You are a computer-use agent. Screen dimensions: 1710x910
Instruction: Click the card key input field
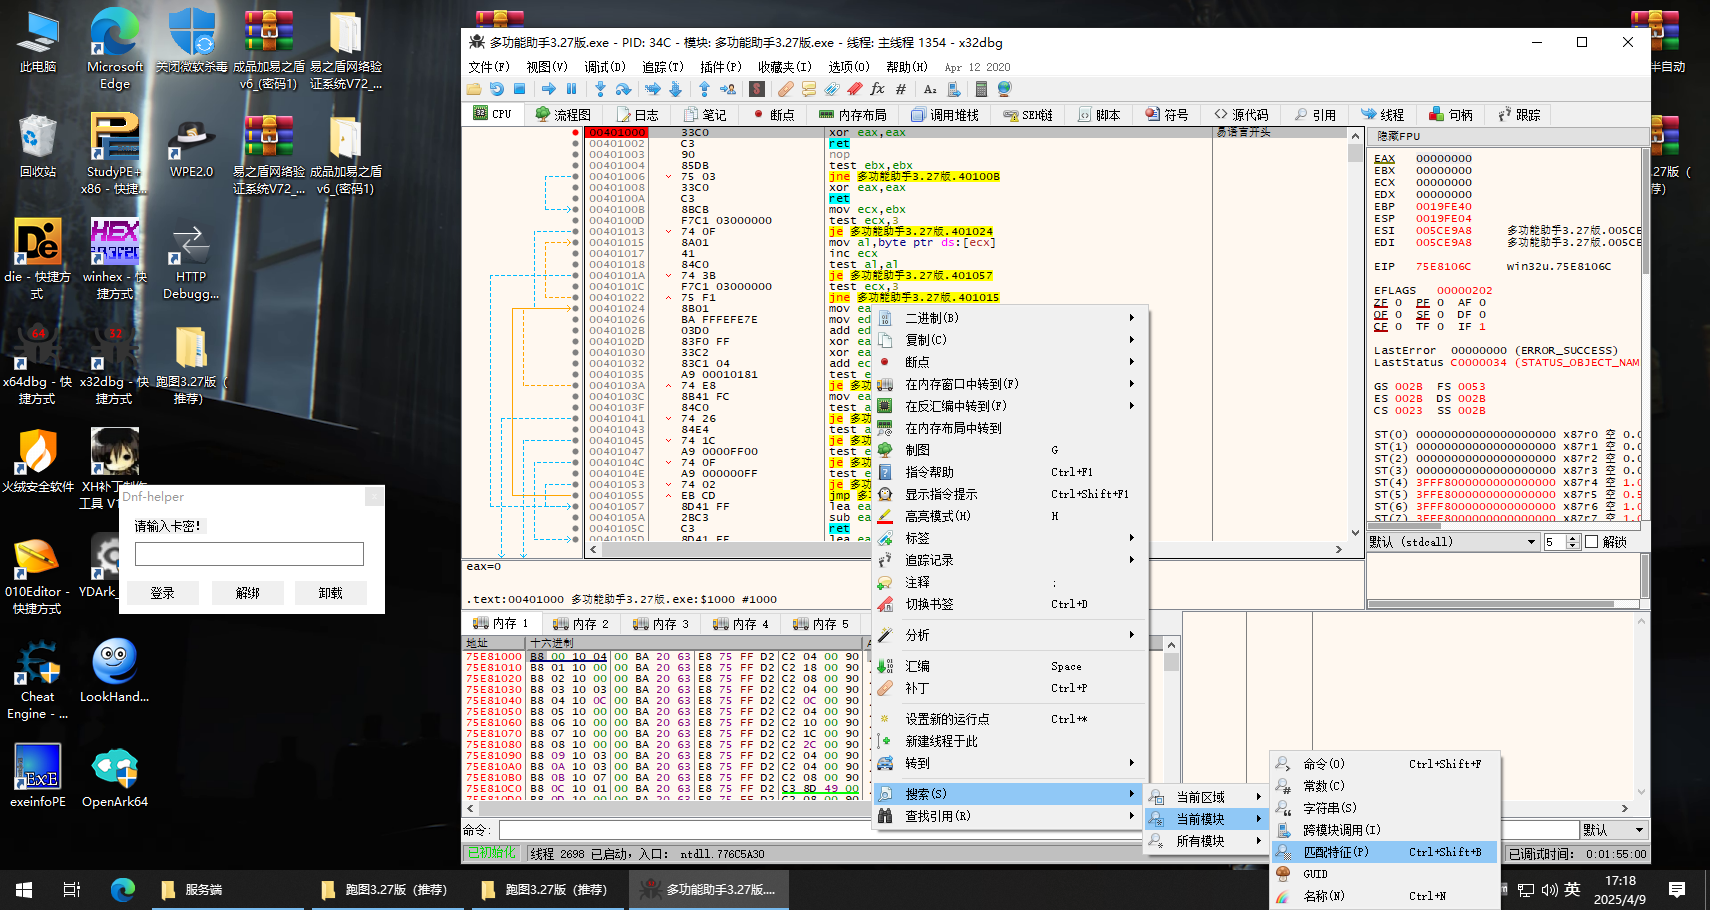[x=249, y=554]
